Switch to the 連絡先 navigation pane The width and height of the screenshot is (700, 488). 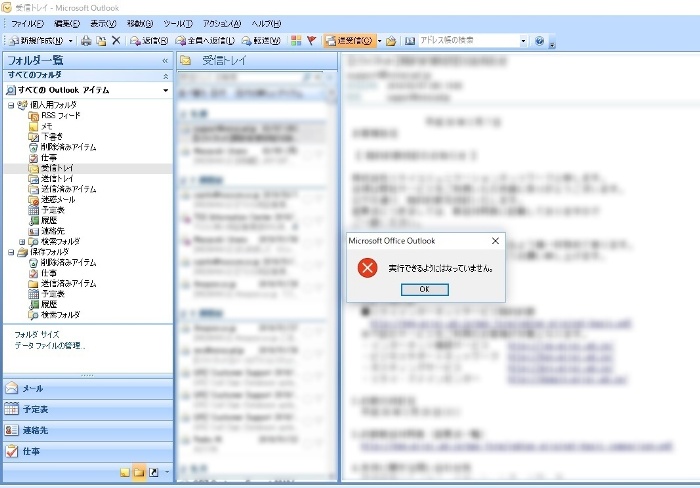point(88,430)
